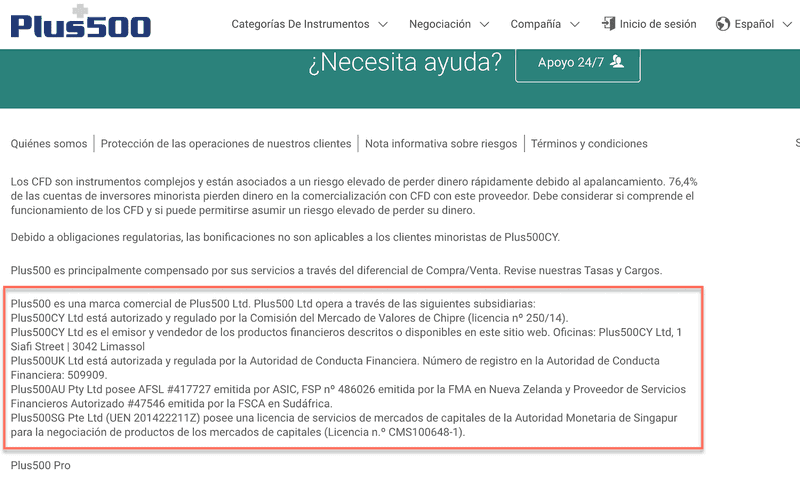Screen dimensions: 800x485
Task: Click the Autorizado #47546 text
Action: [117, 403]
